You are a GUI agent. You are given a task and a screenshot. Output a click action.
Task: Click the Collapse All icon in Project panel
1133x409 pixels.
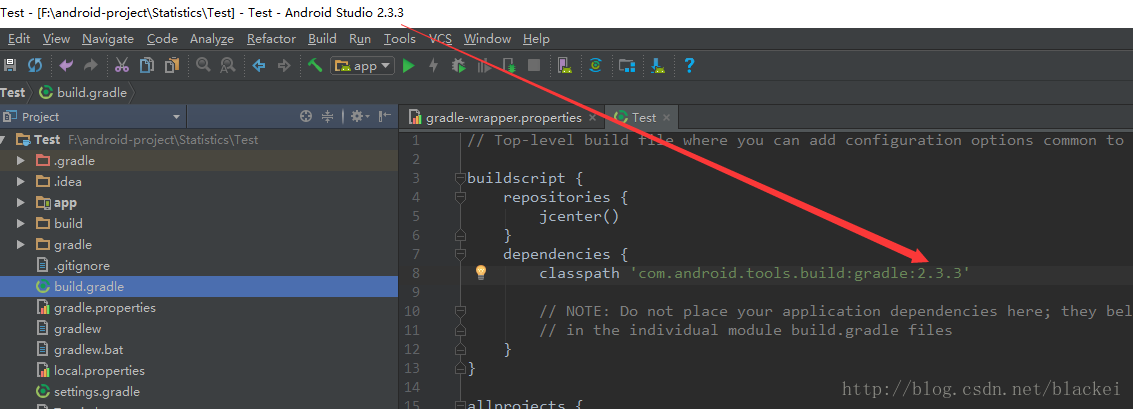tap(327, 116)
